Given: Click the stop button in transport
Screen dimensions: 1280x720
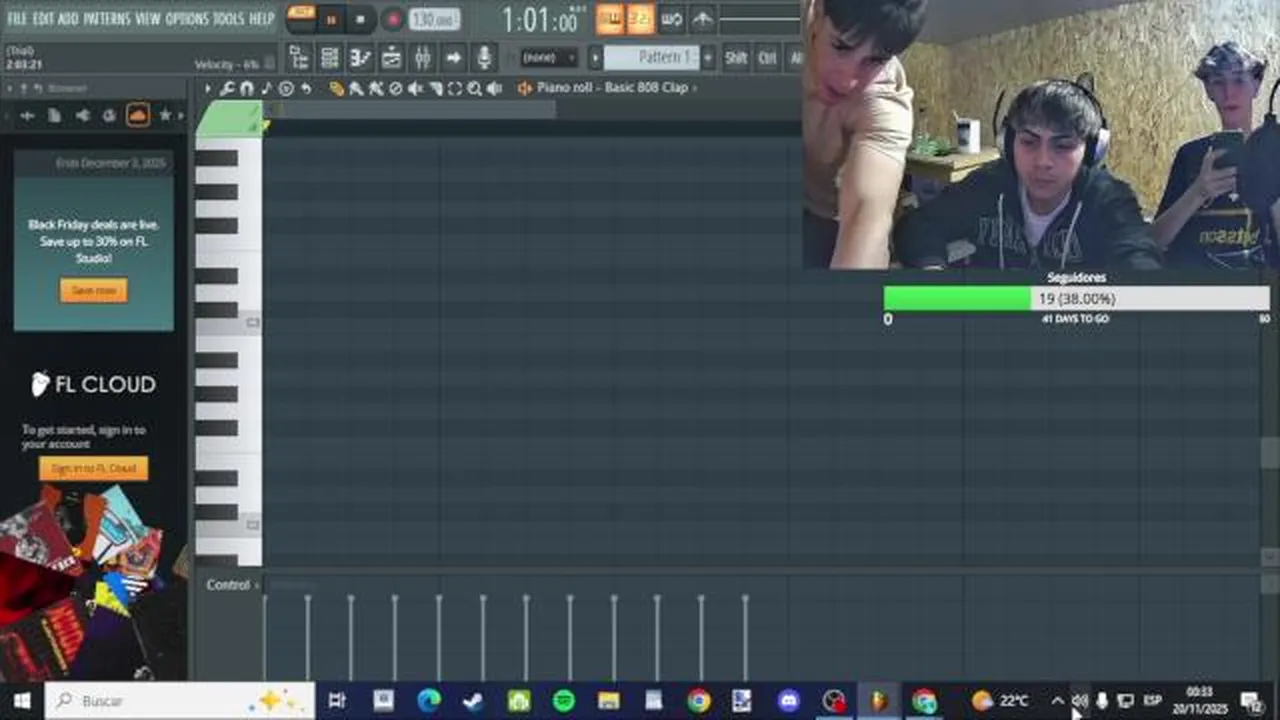Looking at the screenshot, I should pos(360,19).
